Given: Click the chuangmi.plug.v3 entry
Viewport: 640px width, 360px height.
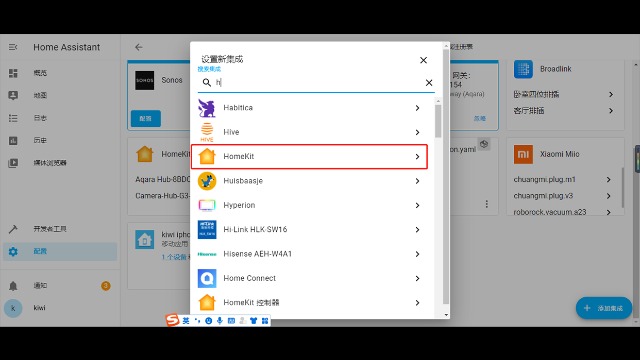Looking at the screenshot, I should (543, 196).
